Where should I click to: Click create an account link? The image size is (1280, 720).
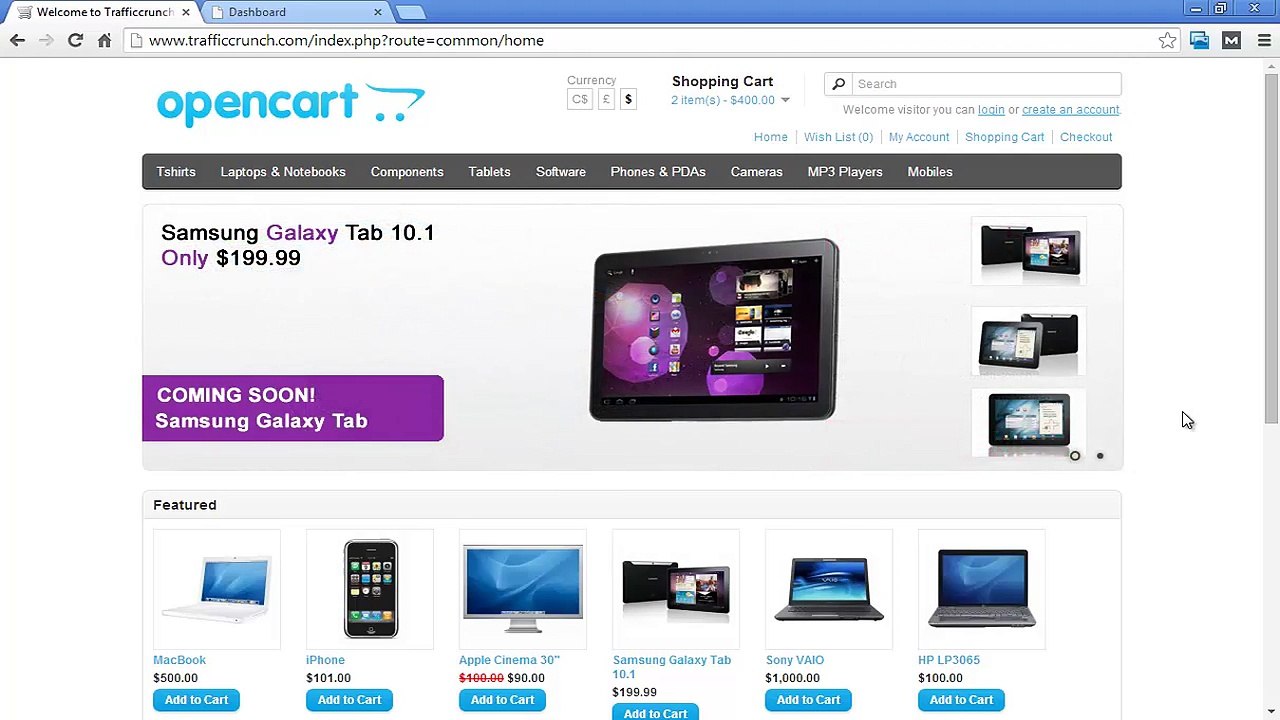pyautogui.click(x=1070, y=110)
